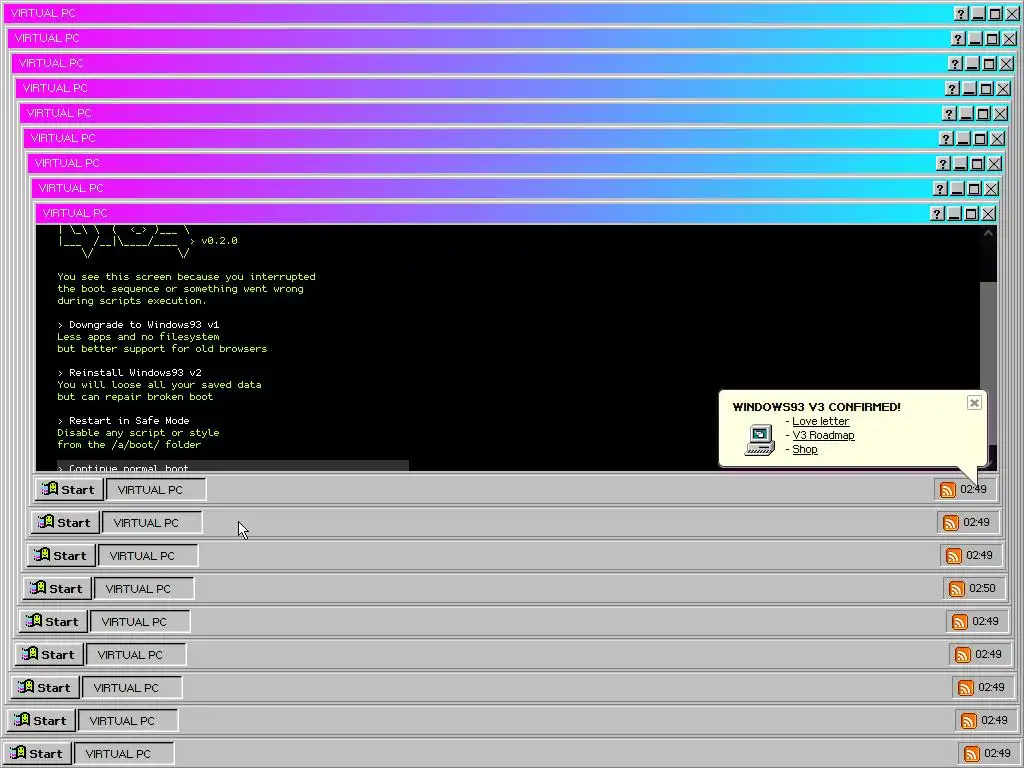Choose Restart in Safe Mode option

(x=123, y=421)
